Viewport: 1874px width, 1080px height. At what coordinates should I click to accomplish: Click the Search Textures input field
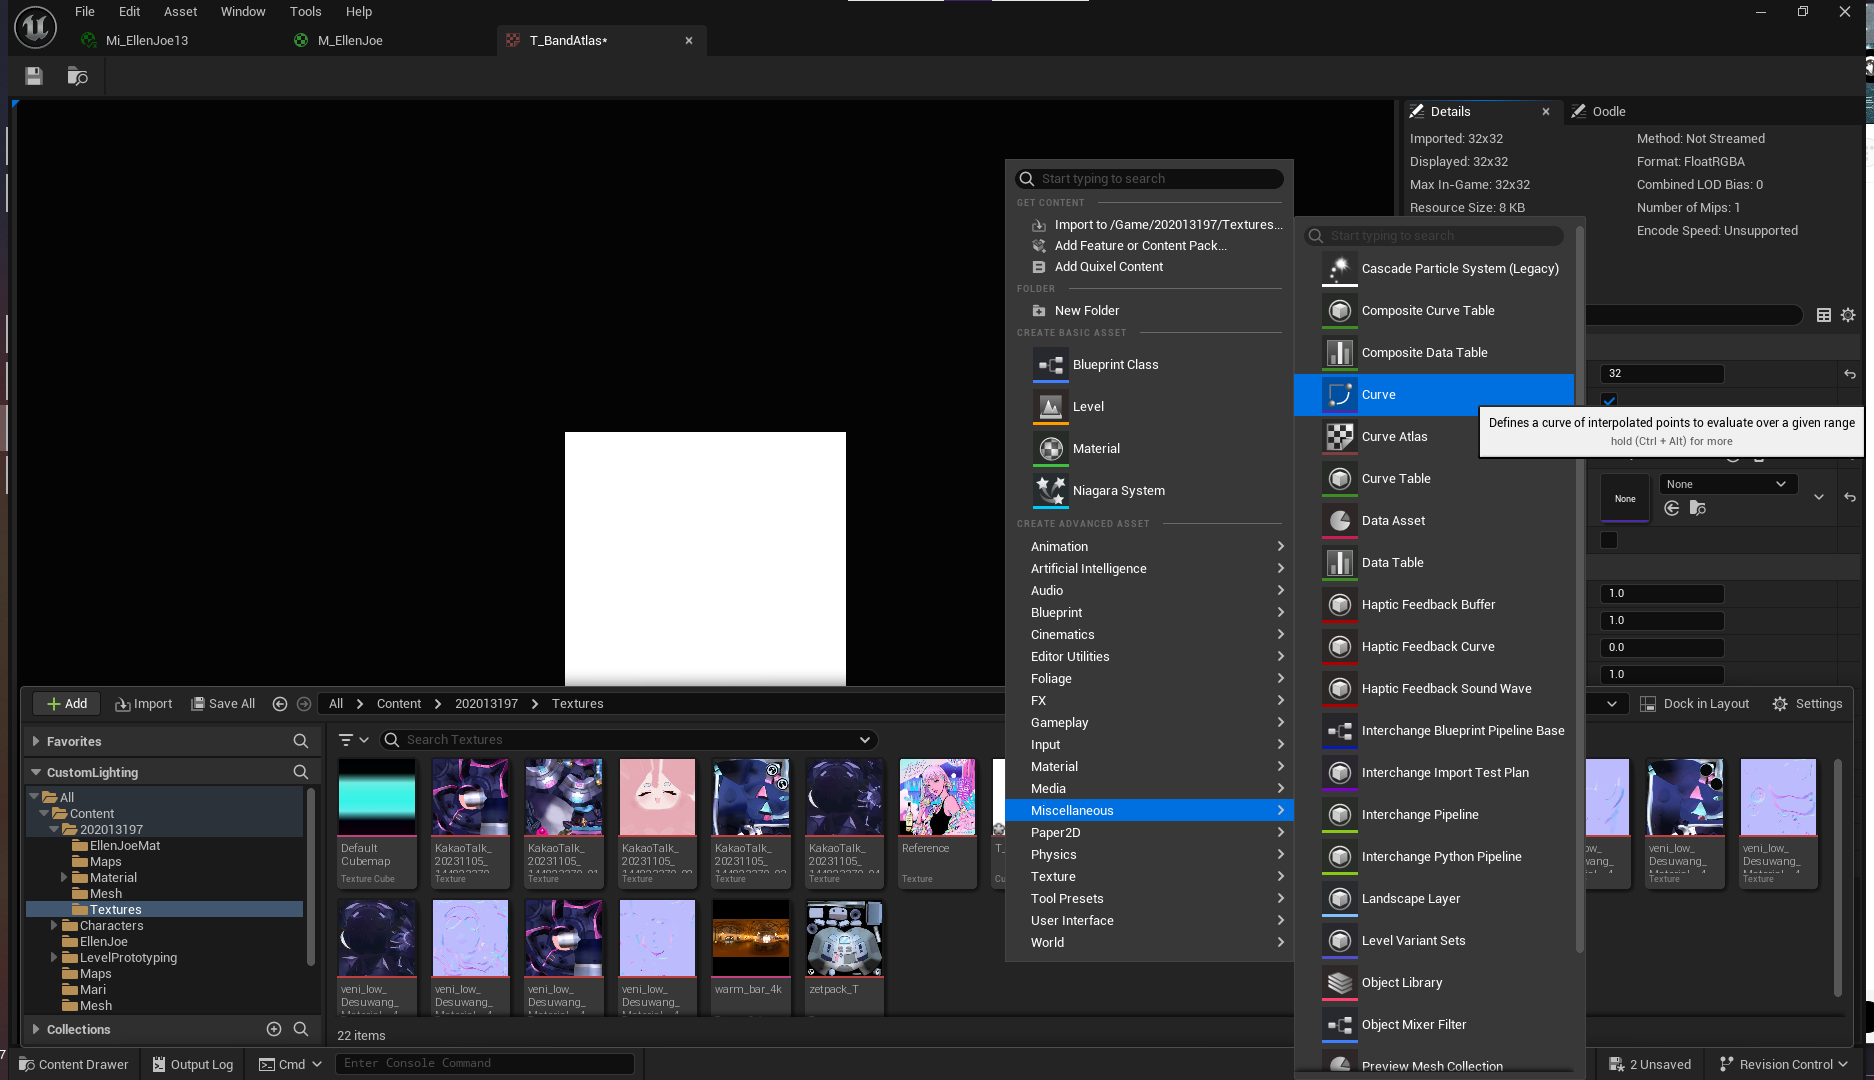point(630,740)
